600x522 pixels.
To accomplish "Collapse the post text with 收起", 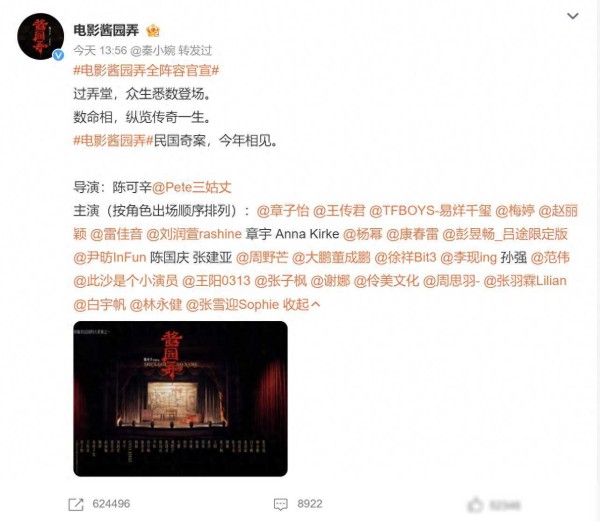I will pos(301,304).
